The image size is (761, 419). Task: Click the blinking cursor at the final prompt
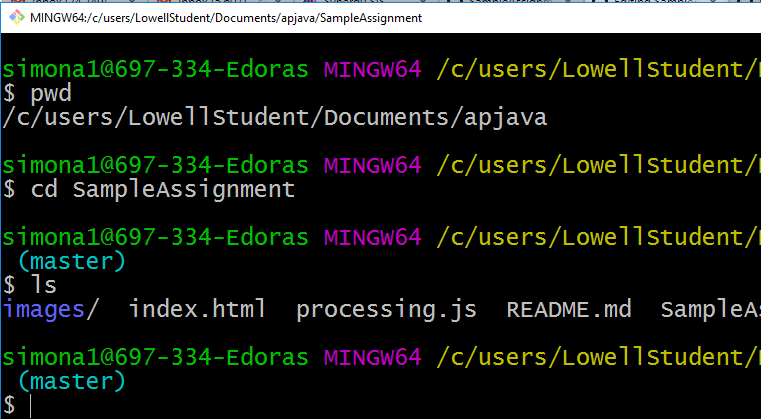point(31,405)
